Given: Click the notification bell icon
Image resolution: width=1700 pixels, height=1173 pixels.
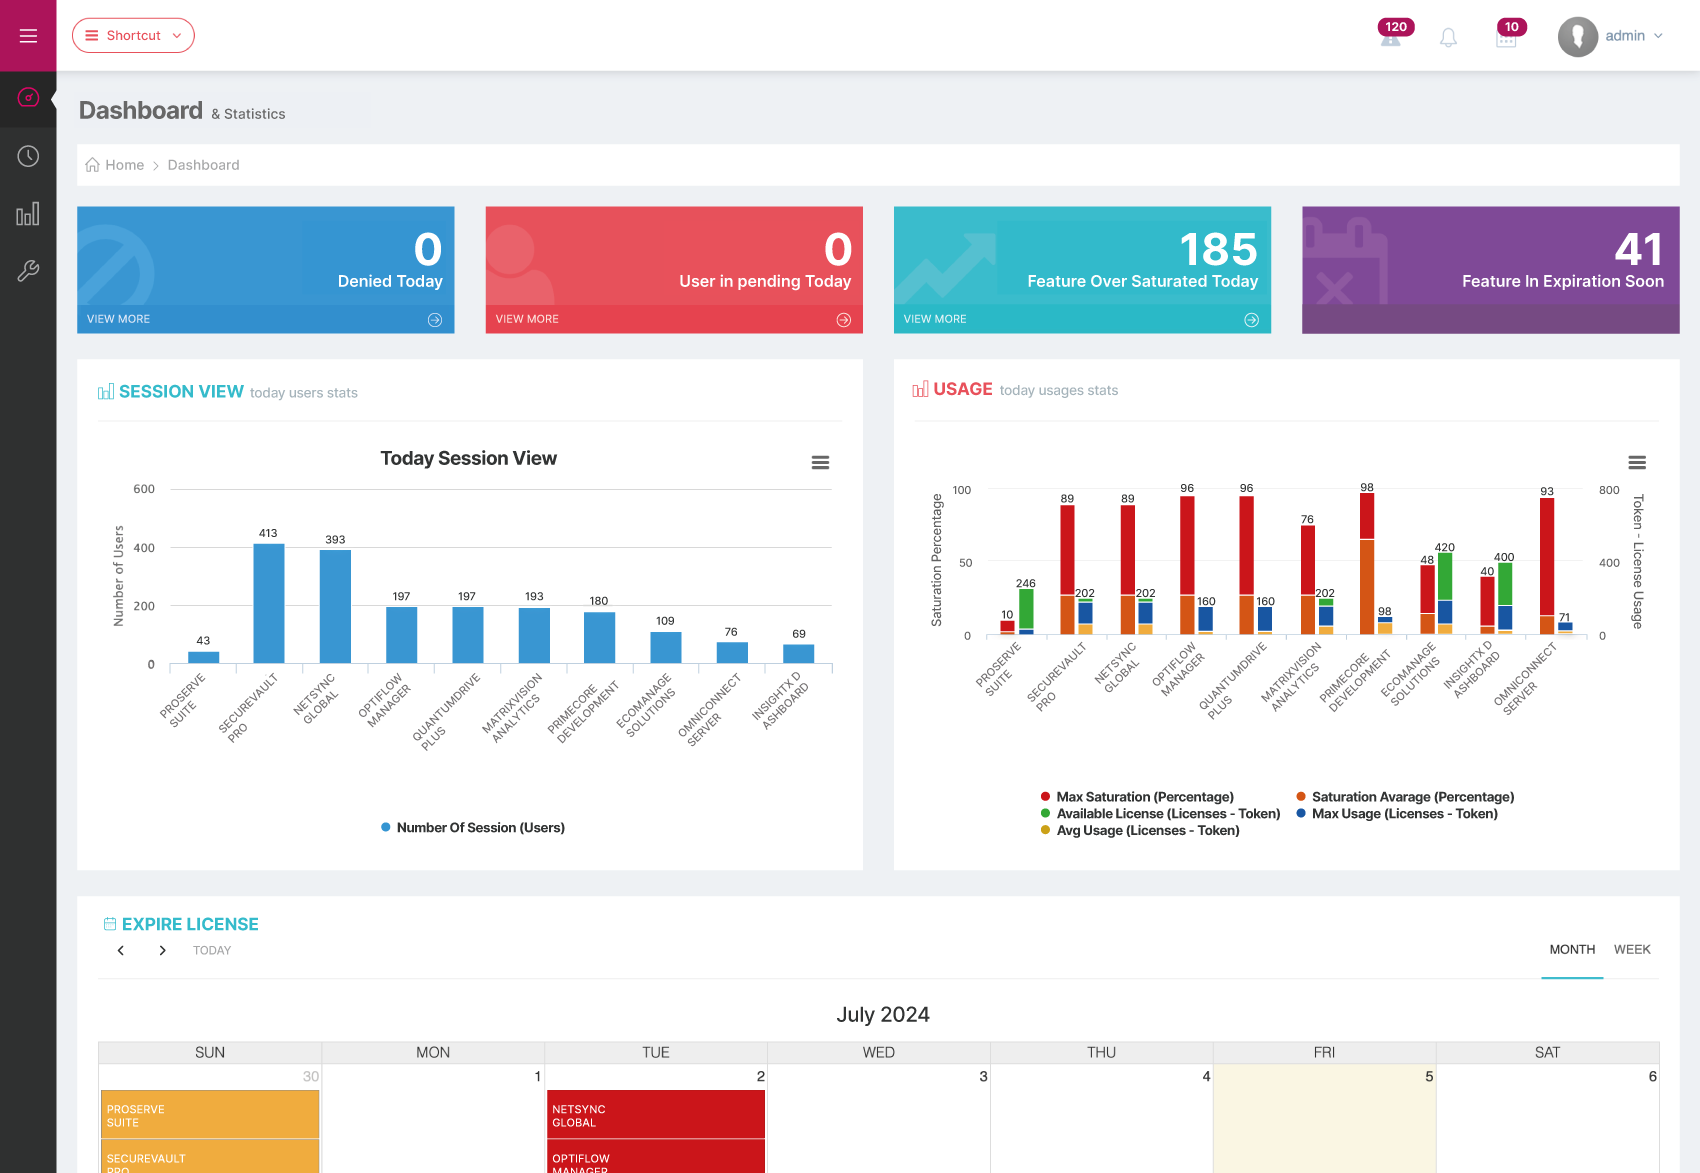Looking at the screenshot, I should pos(1448,38).
